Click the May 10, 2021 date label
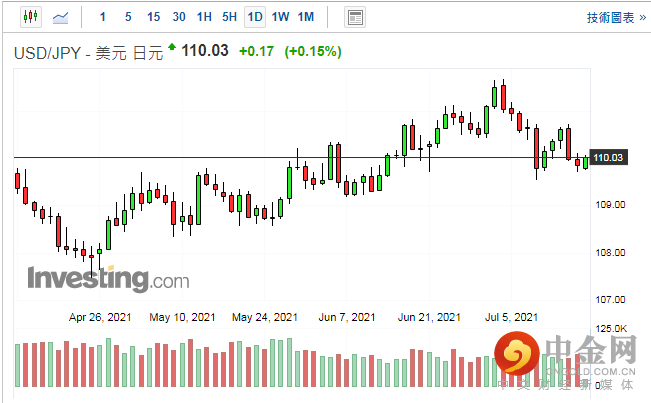 pos(182,318)
